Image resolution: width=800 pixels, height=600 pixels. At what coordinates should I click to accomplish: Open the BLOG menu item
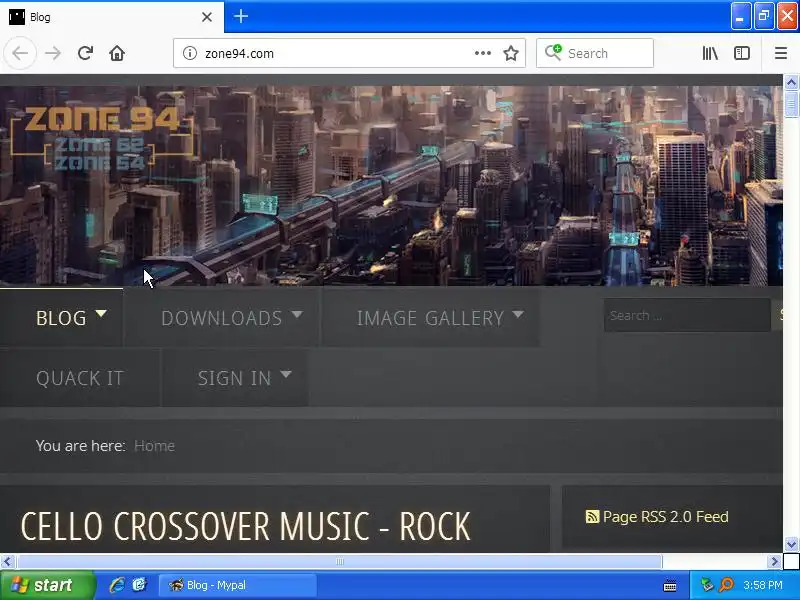61,318
